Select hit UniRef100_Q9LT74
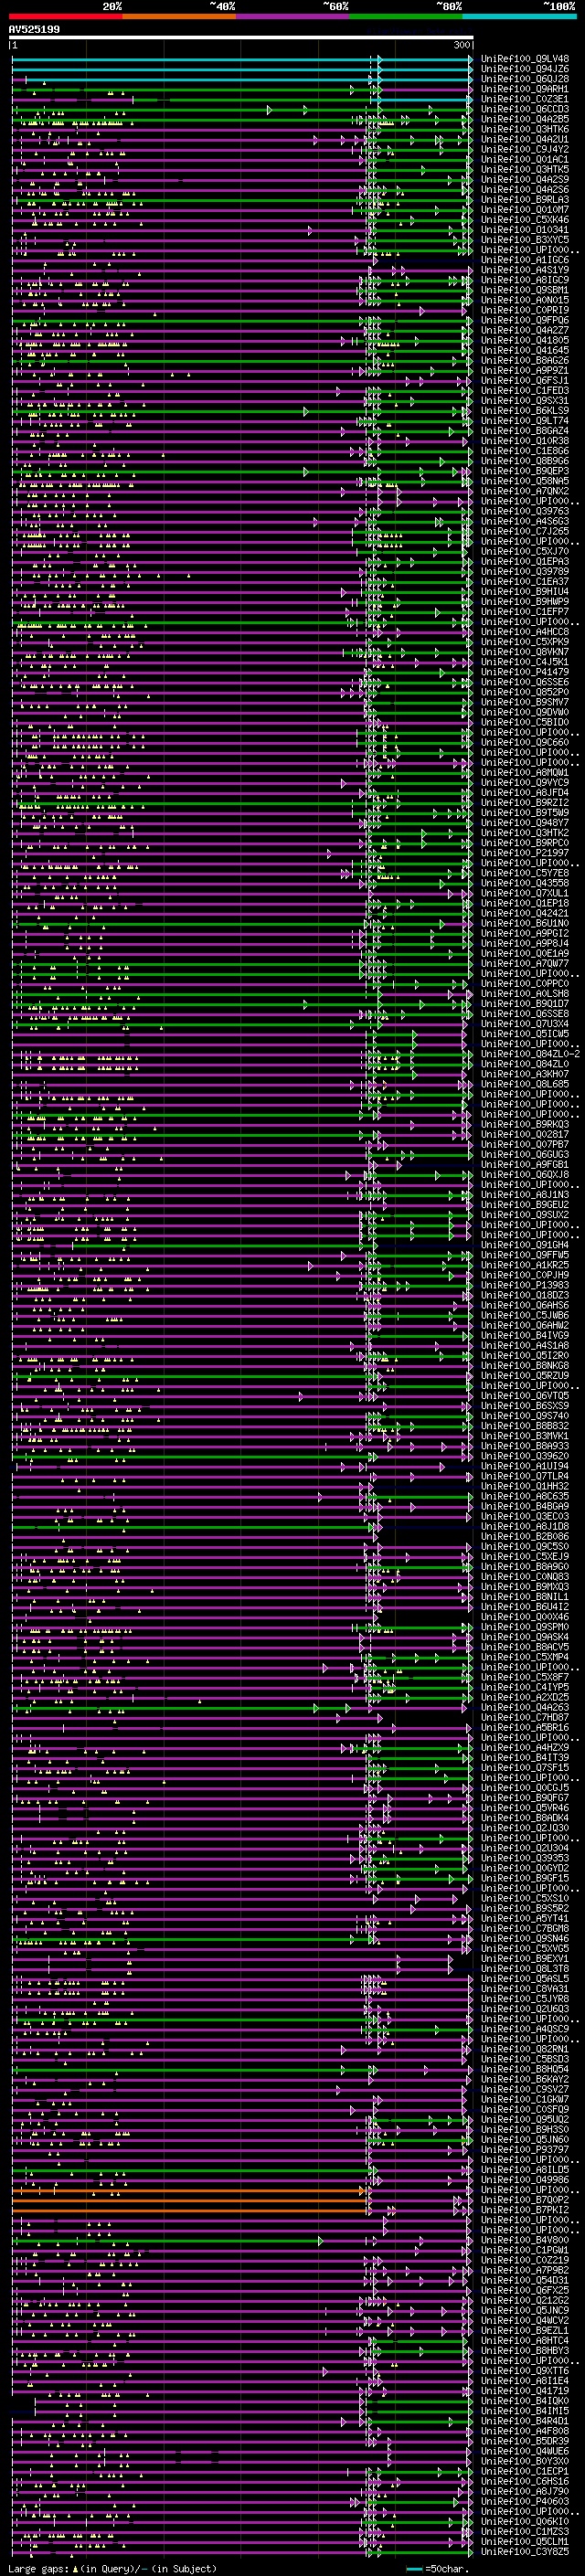 click(x=525, y=421)
